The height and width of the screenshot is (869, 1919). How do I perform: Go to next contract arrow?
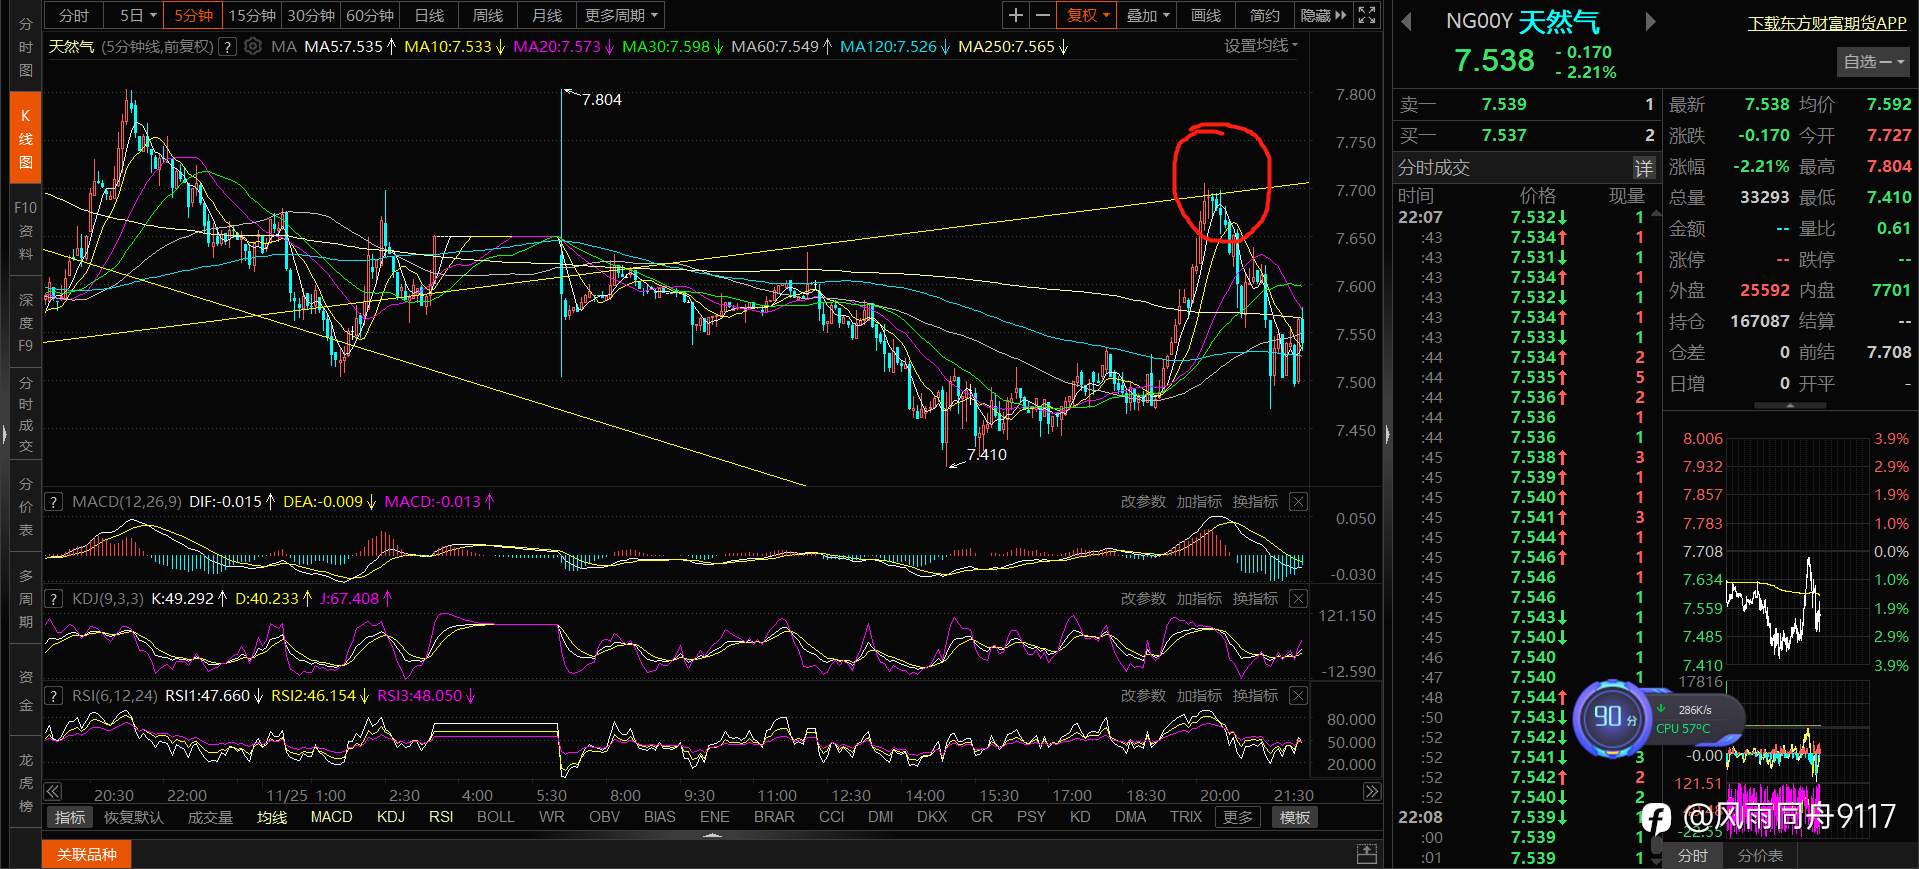point(1650,22)
